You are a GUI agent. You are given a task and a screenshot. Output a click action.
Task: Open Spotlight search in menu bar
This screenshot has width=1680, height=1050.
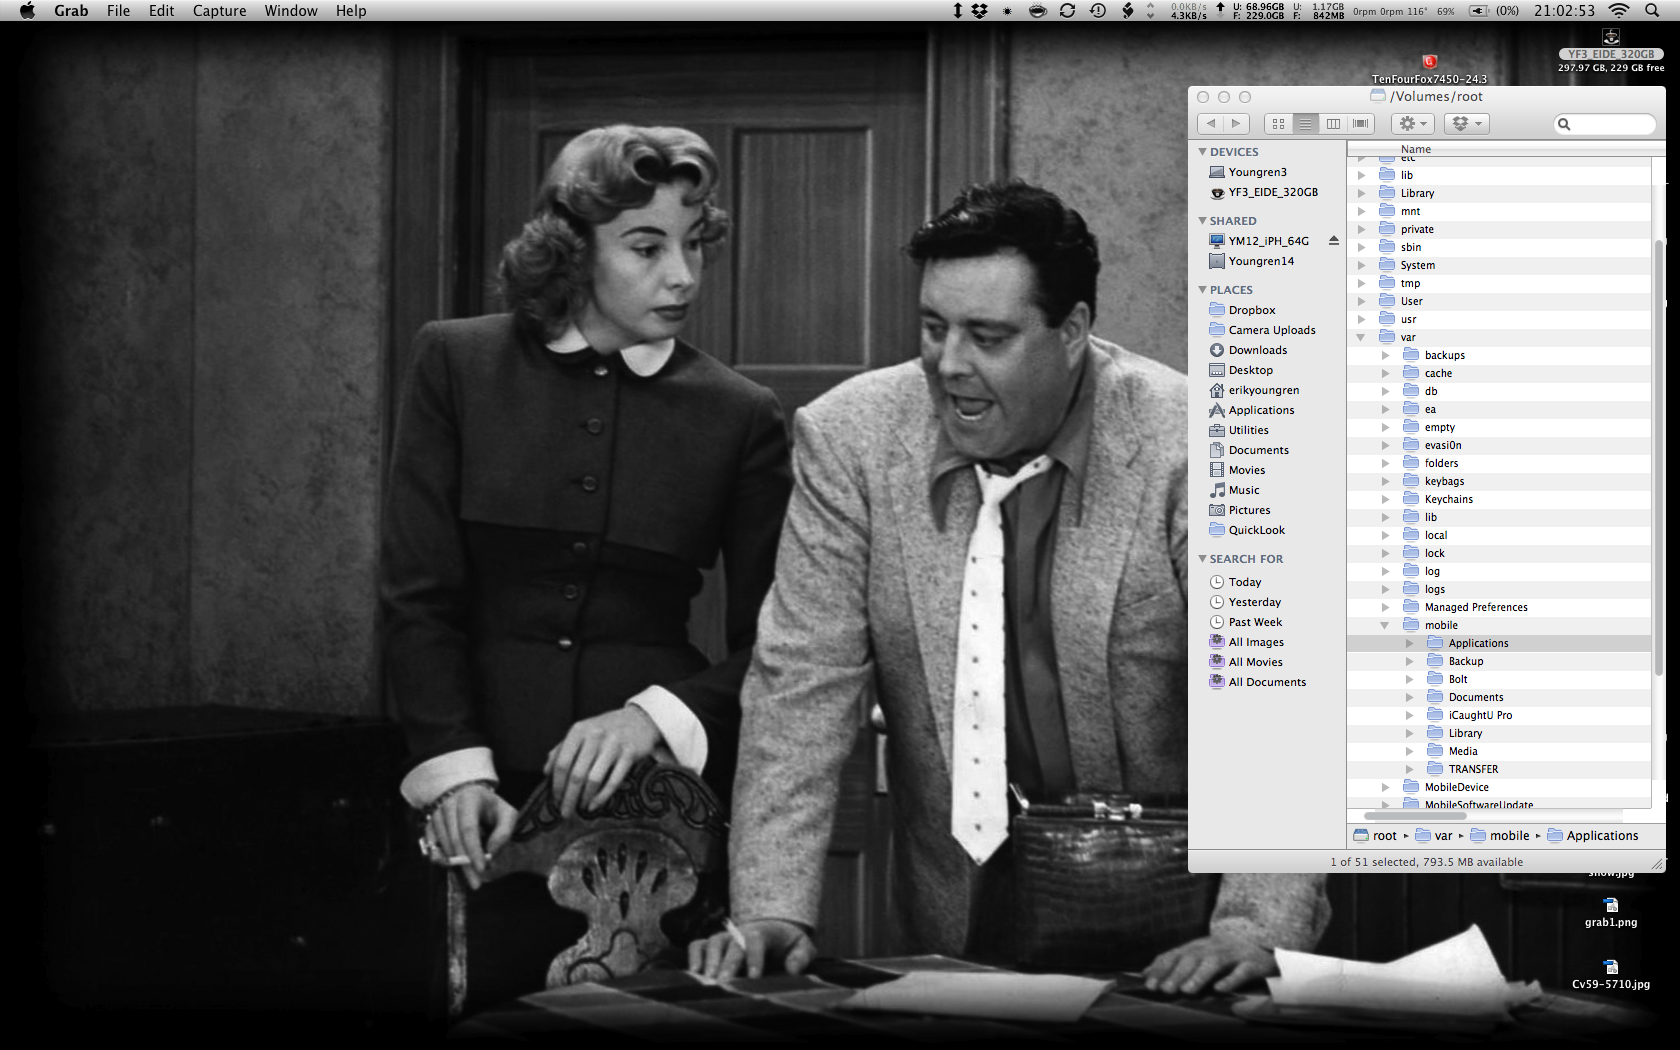[1652, 11]
